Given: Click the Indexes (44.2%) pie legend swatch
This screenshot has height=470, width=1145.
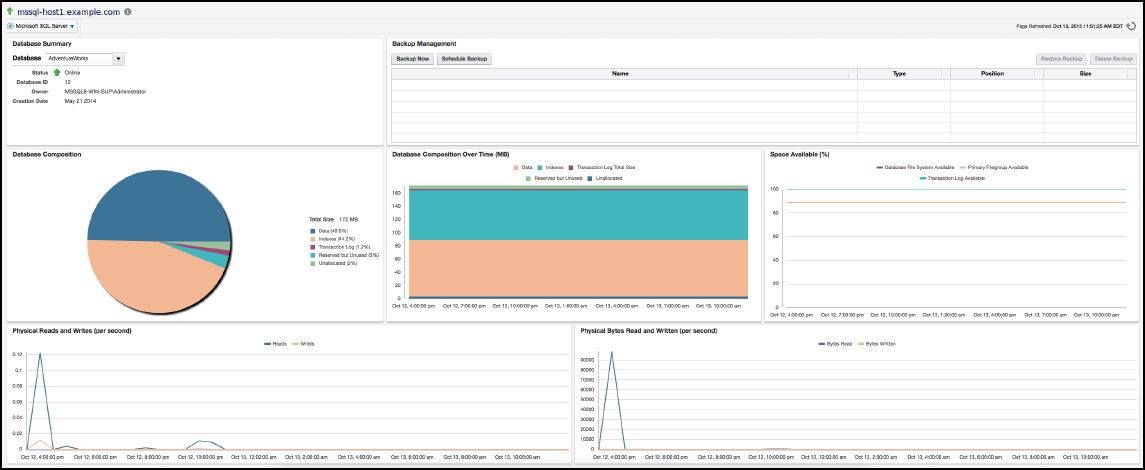Looking at the screenshot, I should [312, 239].
